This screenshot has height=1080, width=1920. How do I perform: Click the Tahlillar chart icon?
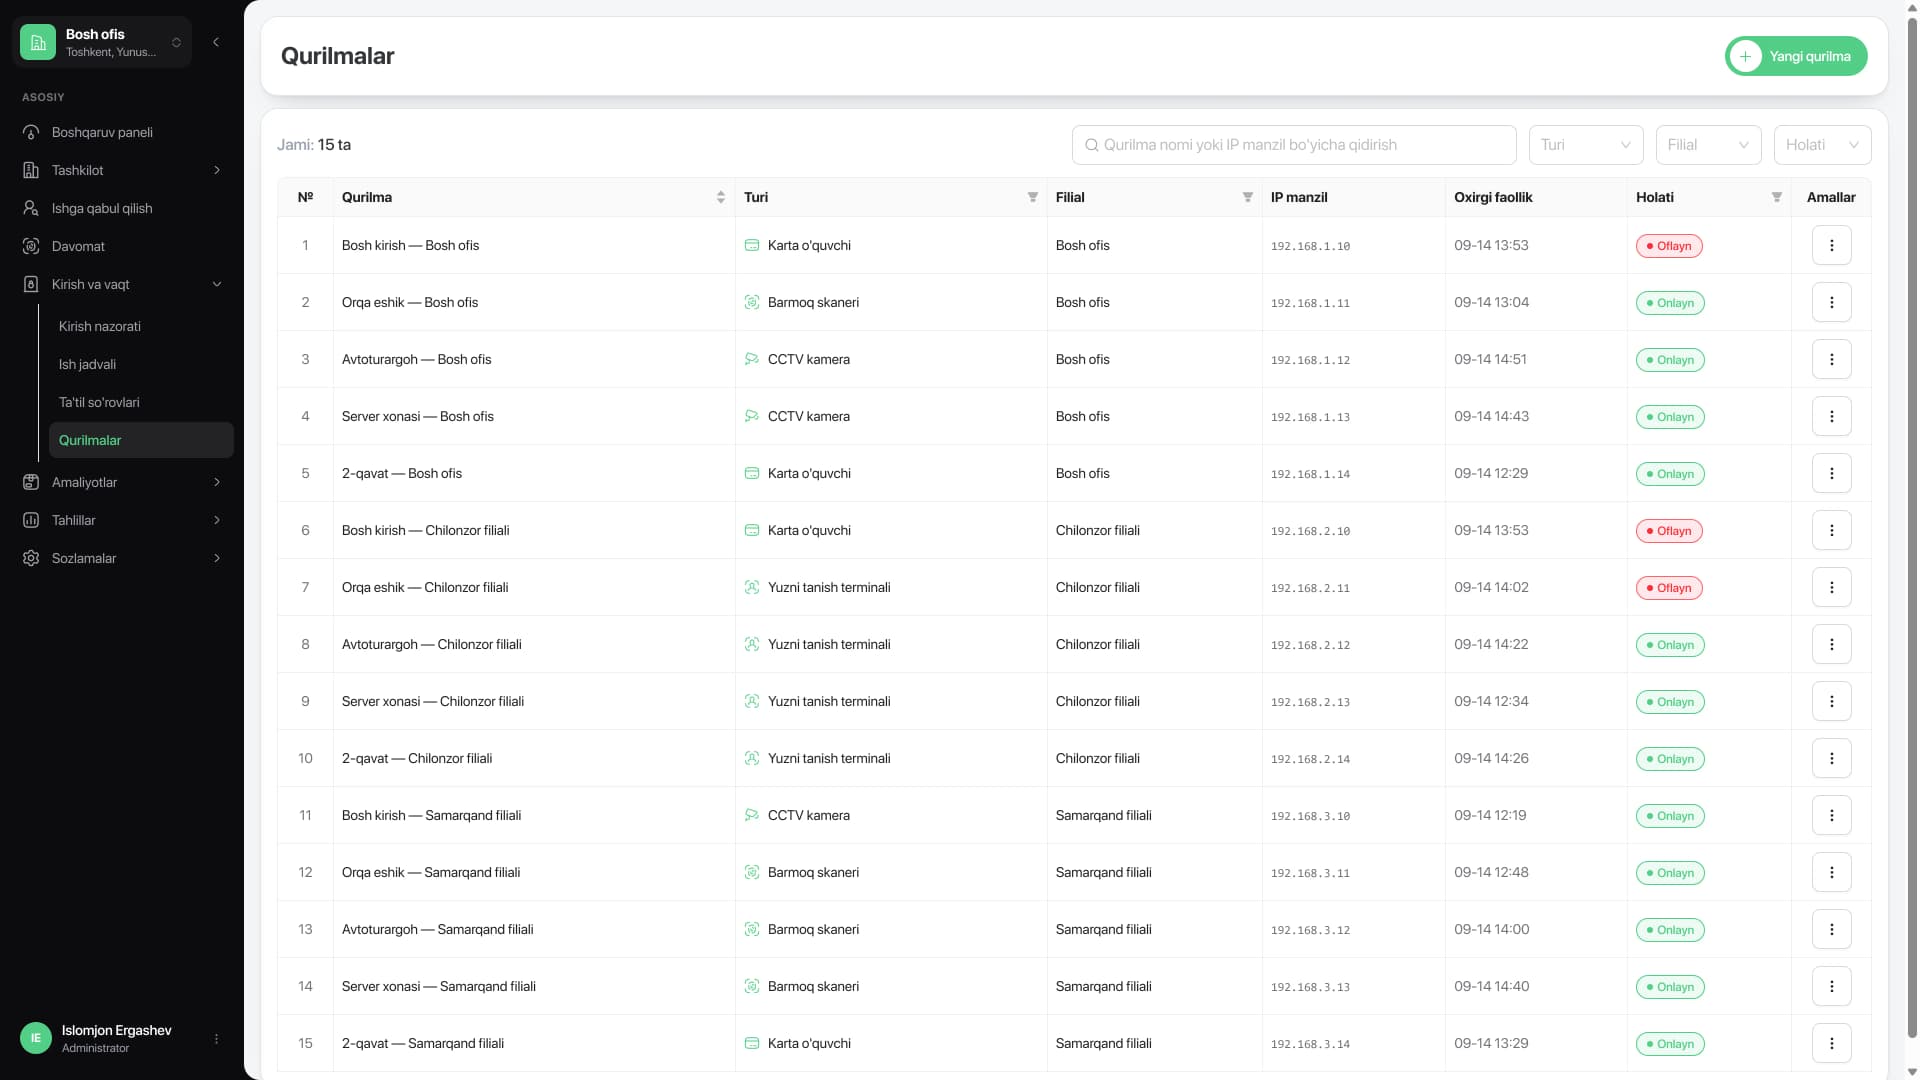click(x=31, y=520)
